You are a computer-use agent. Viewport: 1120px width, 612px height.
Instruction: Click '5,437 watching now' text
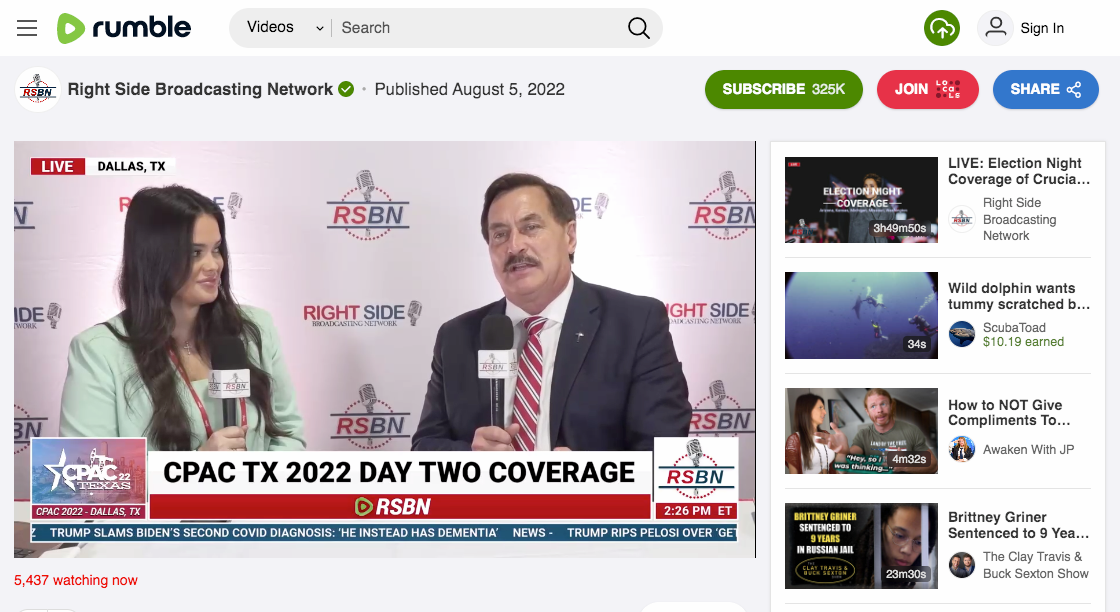pos(76,581)
